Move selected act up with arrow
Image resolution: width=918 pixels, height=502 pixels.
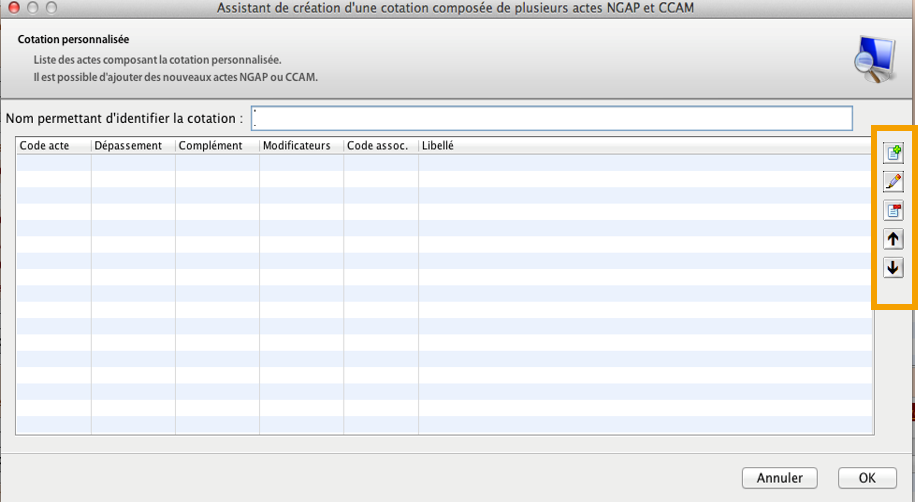(893, 239)
